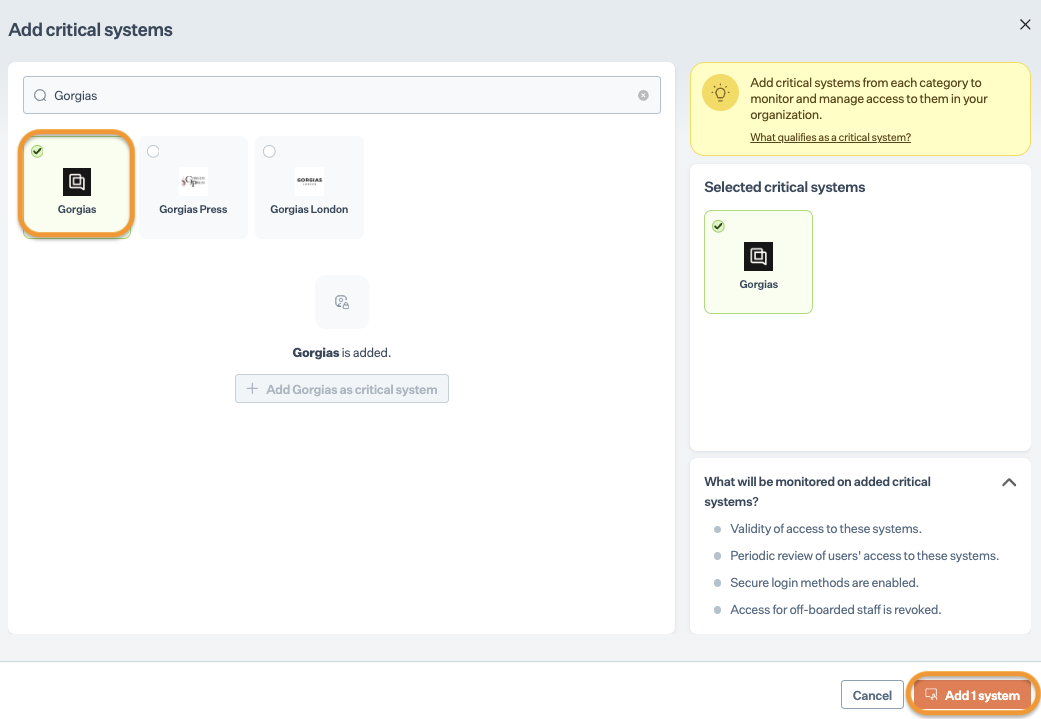Click 'Validity of access to these systems.' text
The height and width of the screenshot is (719, 1041).
[826, 529]
